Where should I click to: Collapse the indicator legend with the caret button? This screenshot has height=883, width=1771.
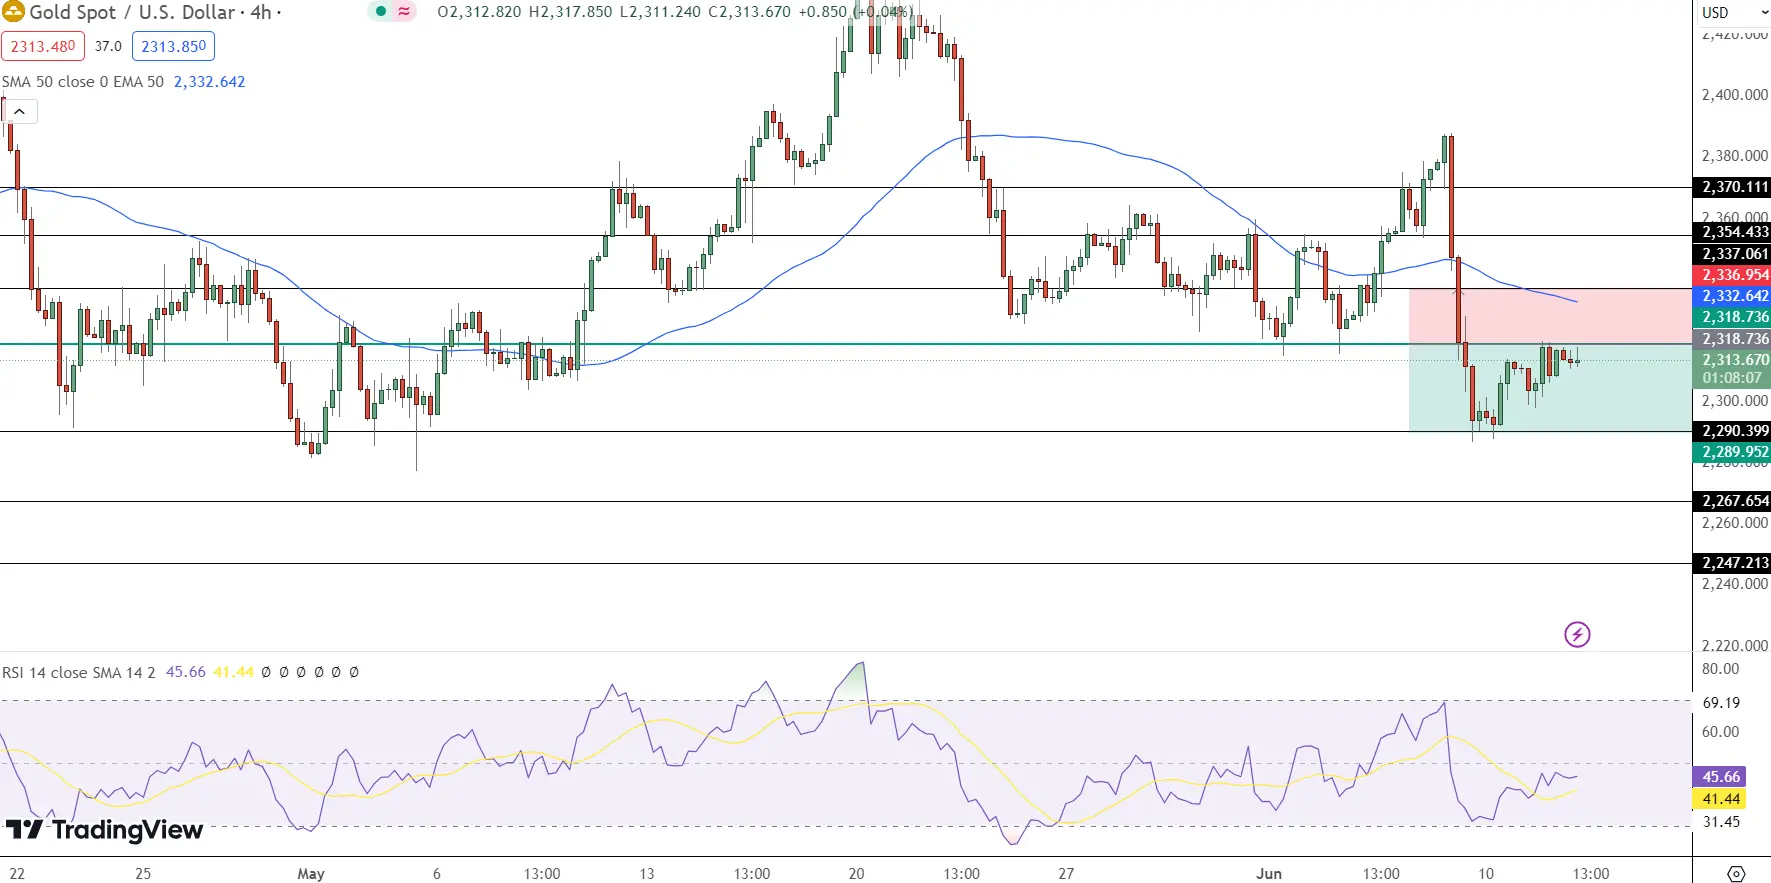pos(19,111)
